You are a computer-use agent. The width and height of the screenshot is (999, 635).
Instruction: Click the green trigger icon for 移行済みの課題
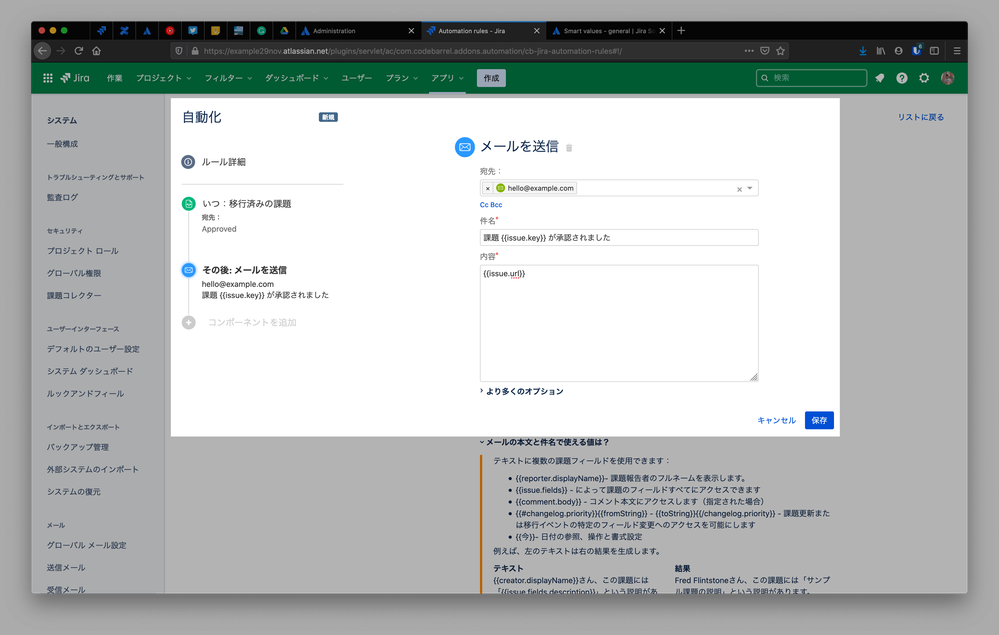click(189, 204)
